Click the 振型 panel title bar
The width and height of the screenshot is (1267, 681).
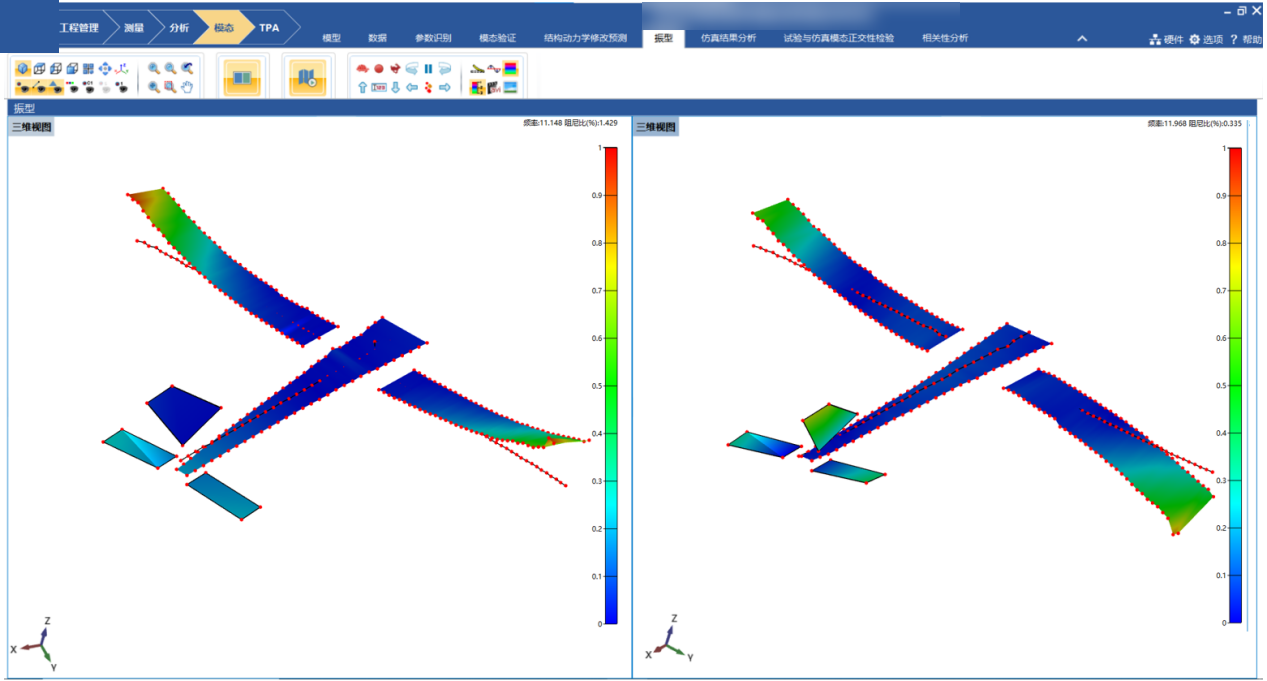[x=631, y=108]
